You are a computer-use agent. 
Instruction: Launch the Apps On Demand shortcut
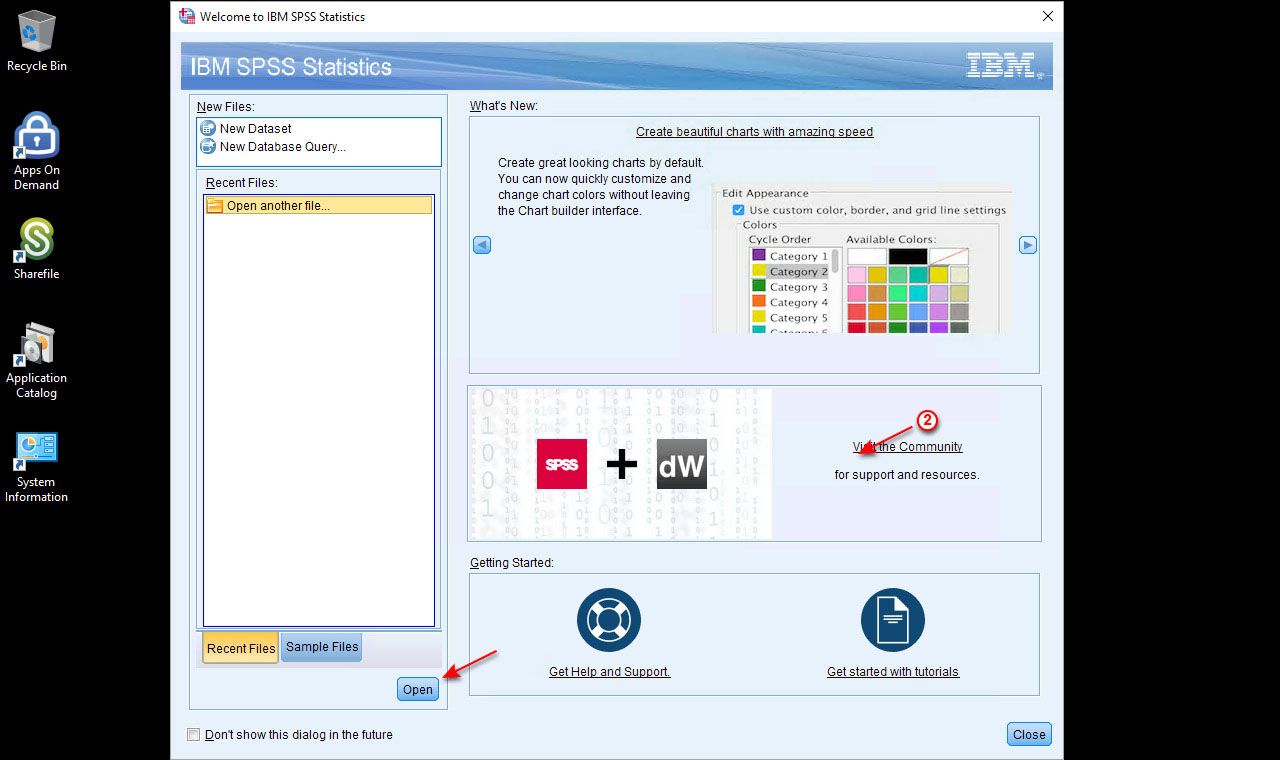coord(37,136)
